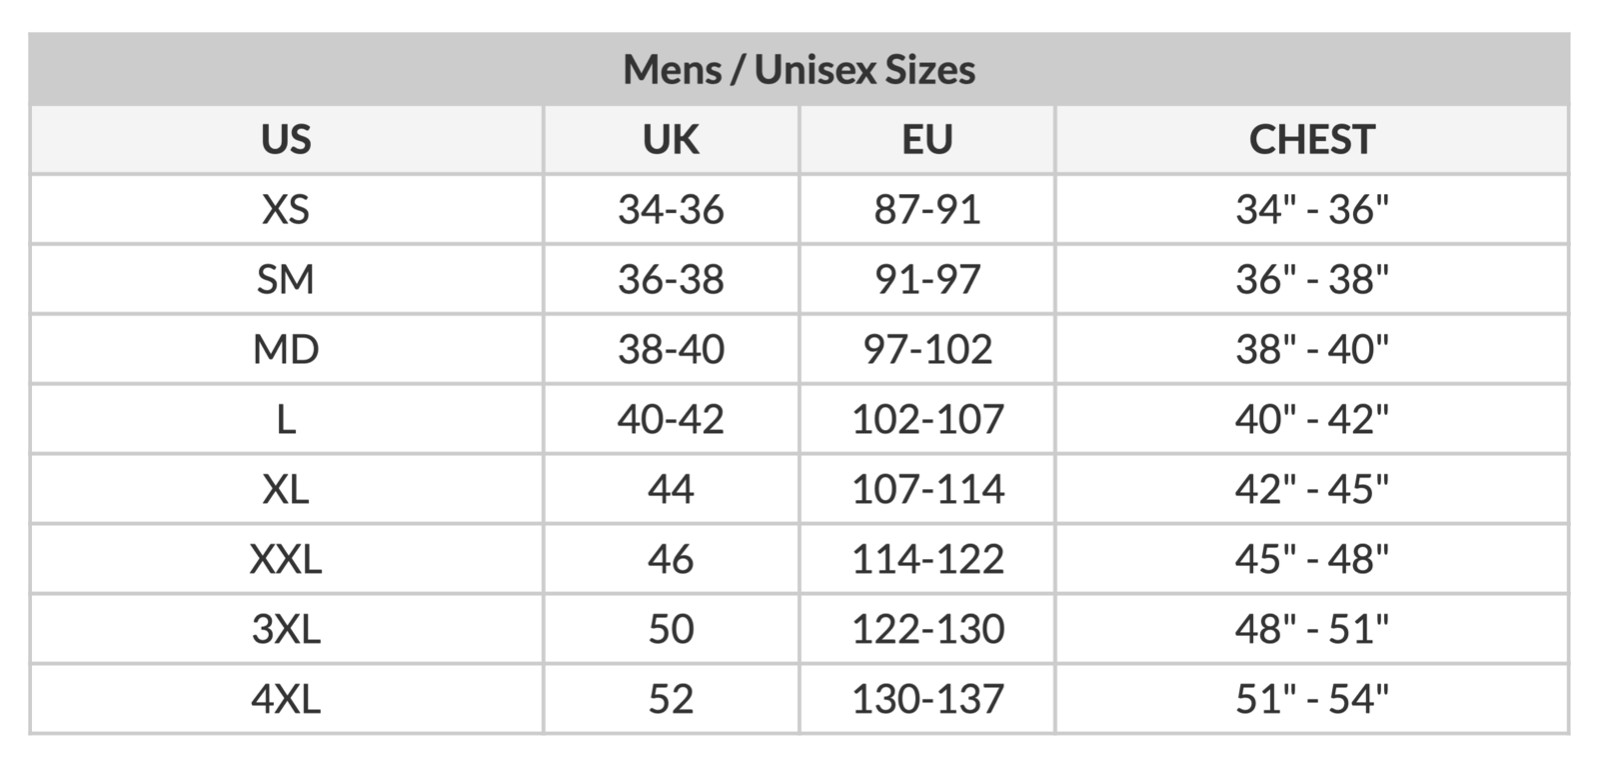This screenshot has width=1599, height=764.
Task: Click EU size 130-137 cell
Action: pyautogui.click(x=927, y=699)
